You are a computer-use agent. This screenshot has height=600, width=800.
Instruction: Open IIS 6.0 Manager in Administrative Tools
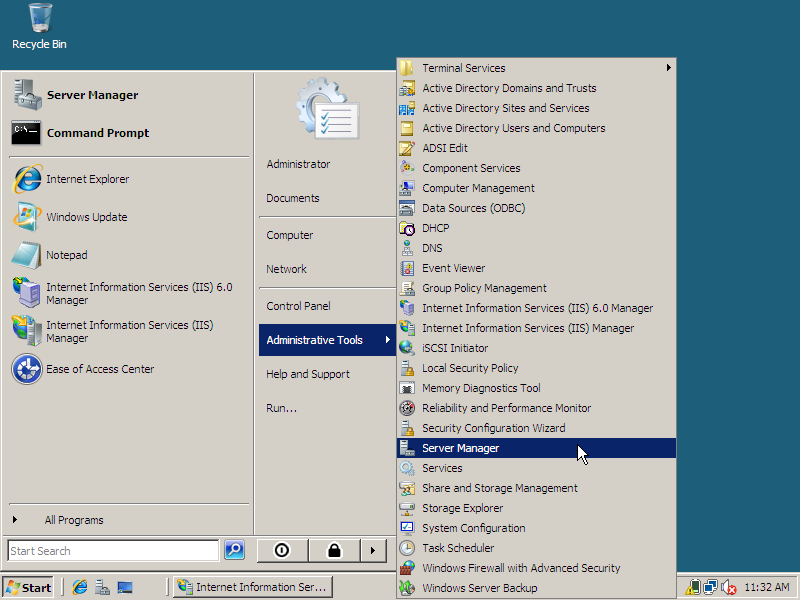click(x=536, y=308)
